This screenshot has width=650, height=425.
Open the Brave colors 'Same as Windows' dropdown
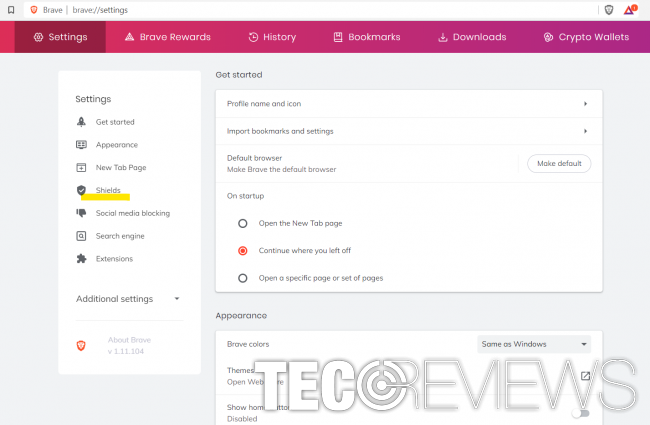(534, 344)
